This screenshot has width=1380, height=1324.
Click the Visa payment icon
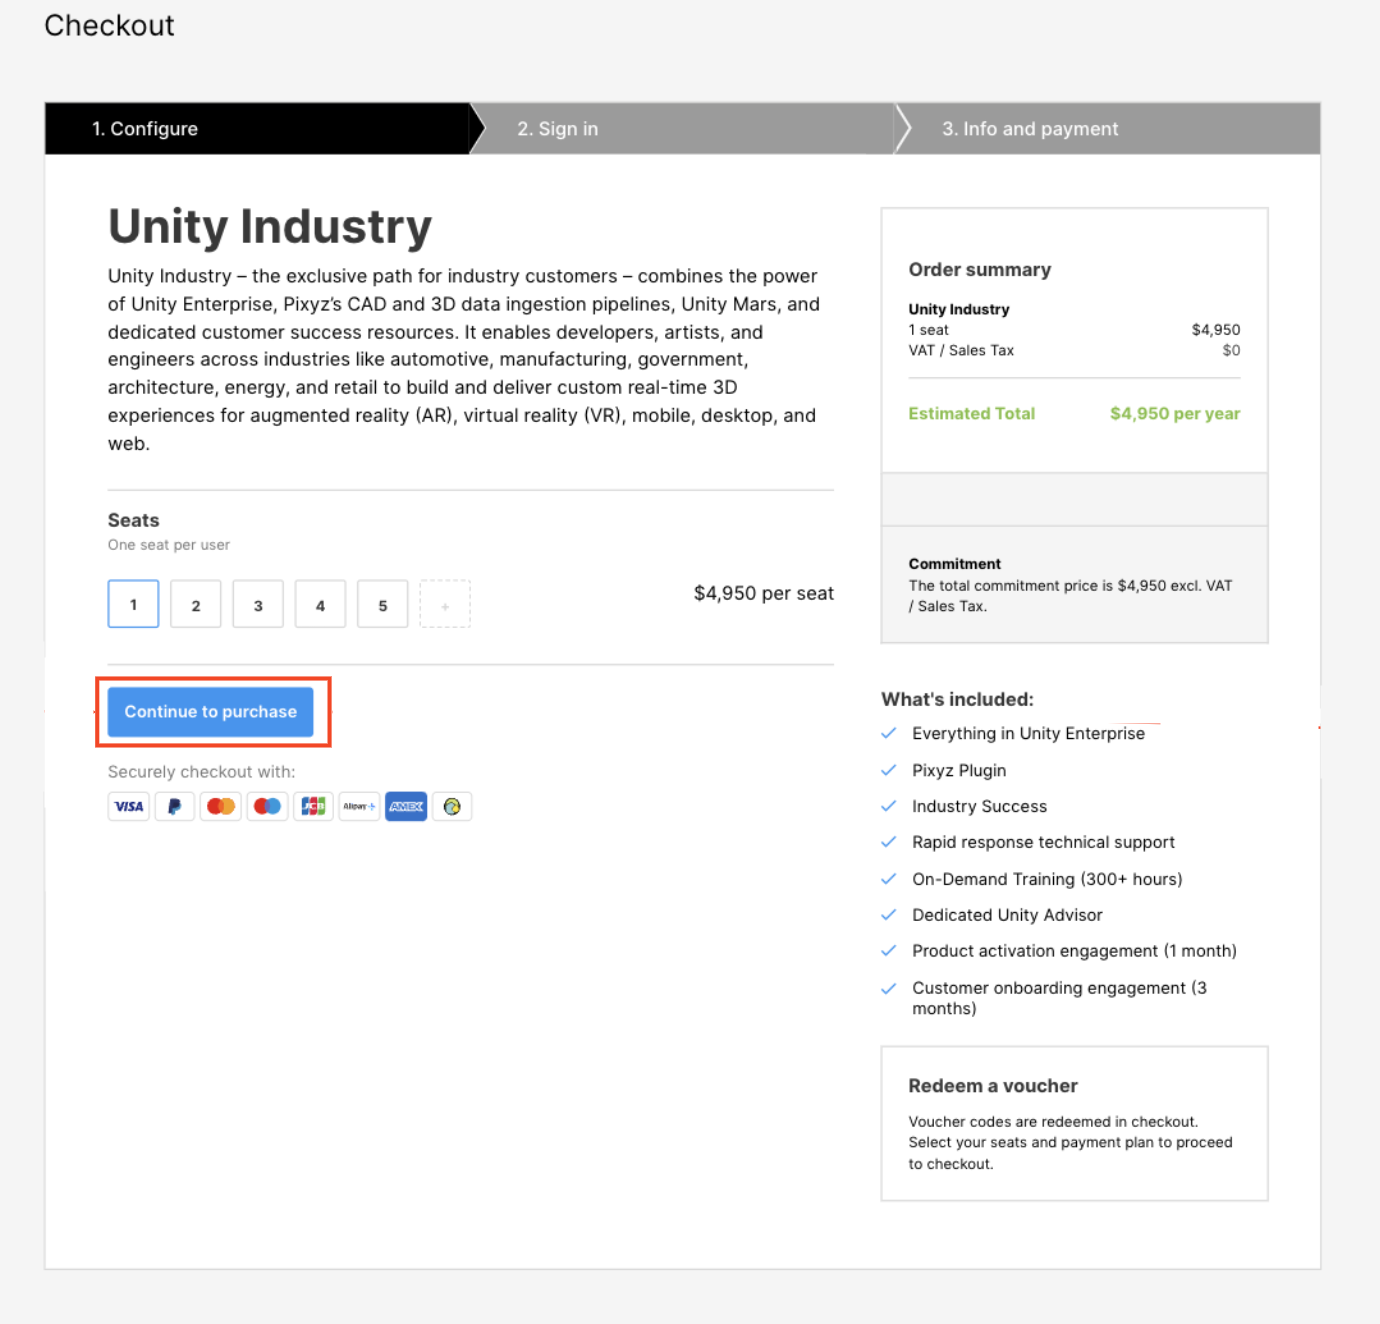(129, 806)
